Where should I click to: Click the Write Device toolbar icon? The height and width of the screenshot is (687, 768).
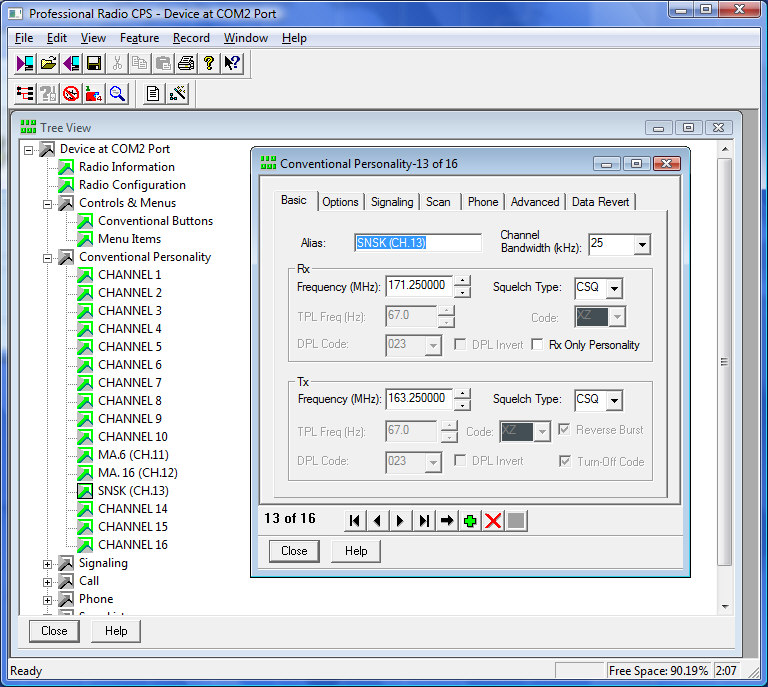pyautogui.click(x=71, y=63)
